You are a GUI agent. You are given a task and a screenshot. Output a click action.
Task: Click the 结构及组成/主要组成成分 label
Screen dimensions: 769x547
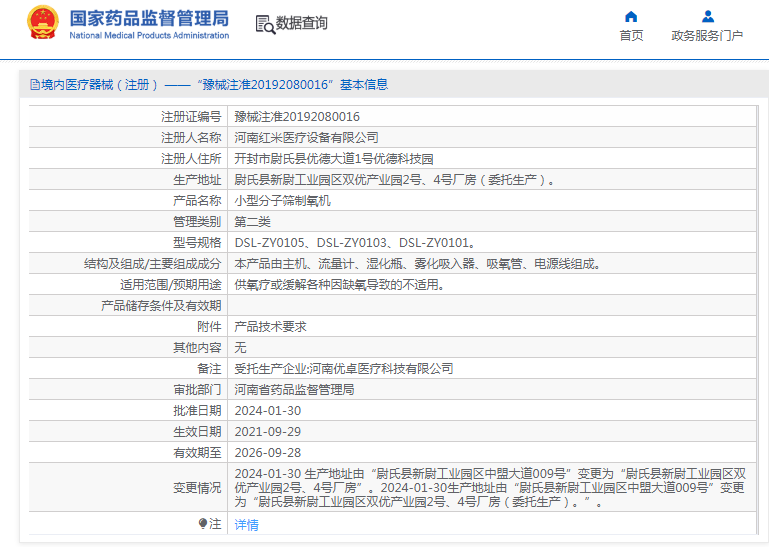point(153,264)
